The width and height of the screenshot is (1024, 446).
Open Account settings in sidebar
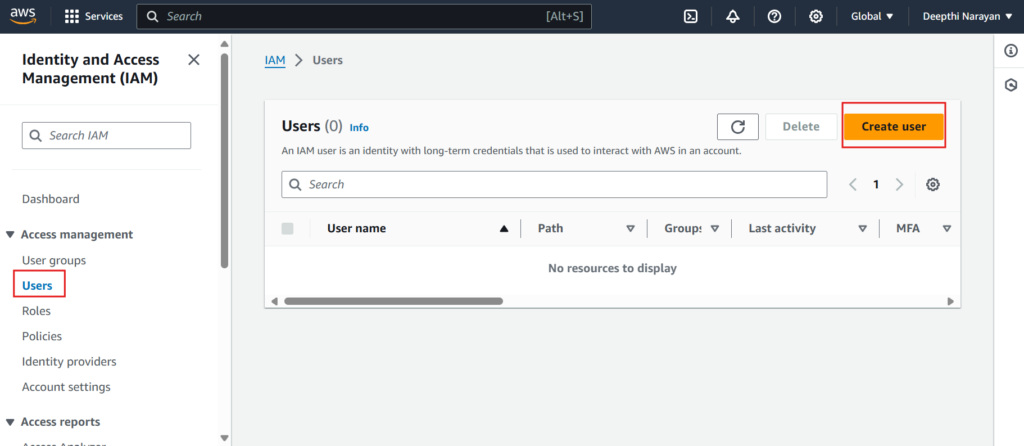pos(67,387)
